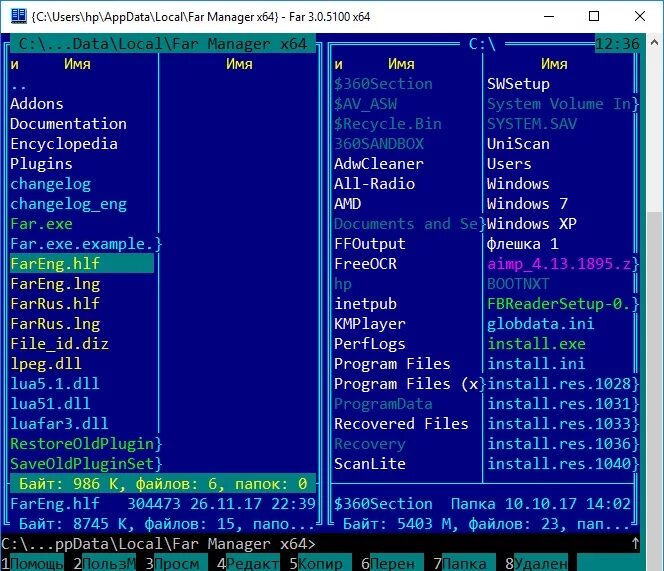
Task: Select the Windows XP folder
Action: (531, 224)
